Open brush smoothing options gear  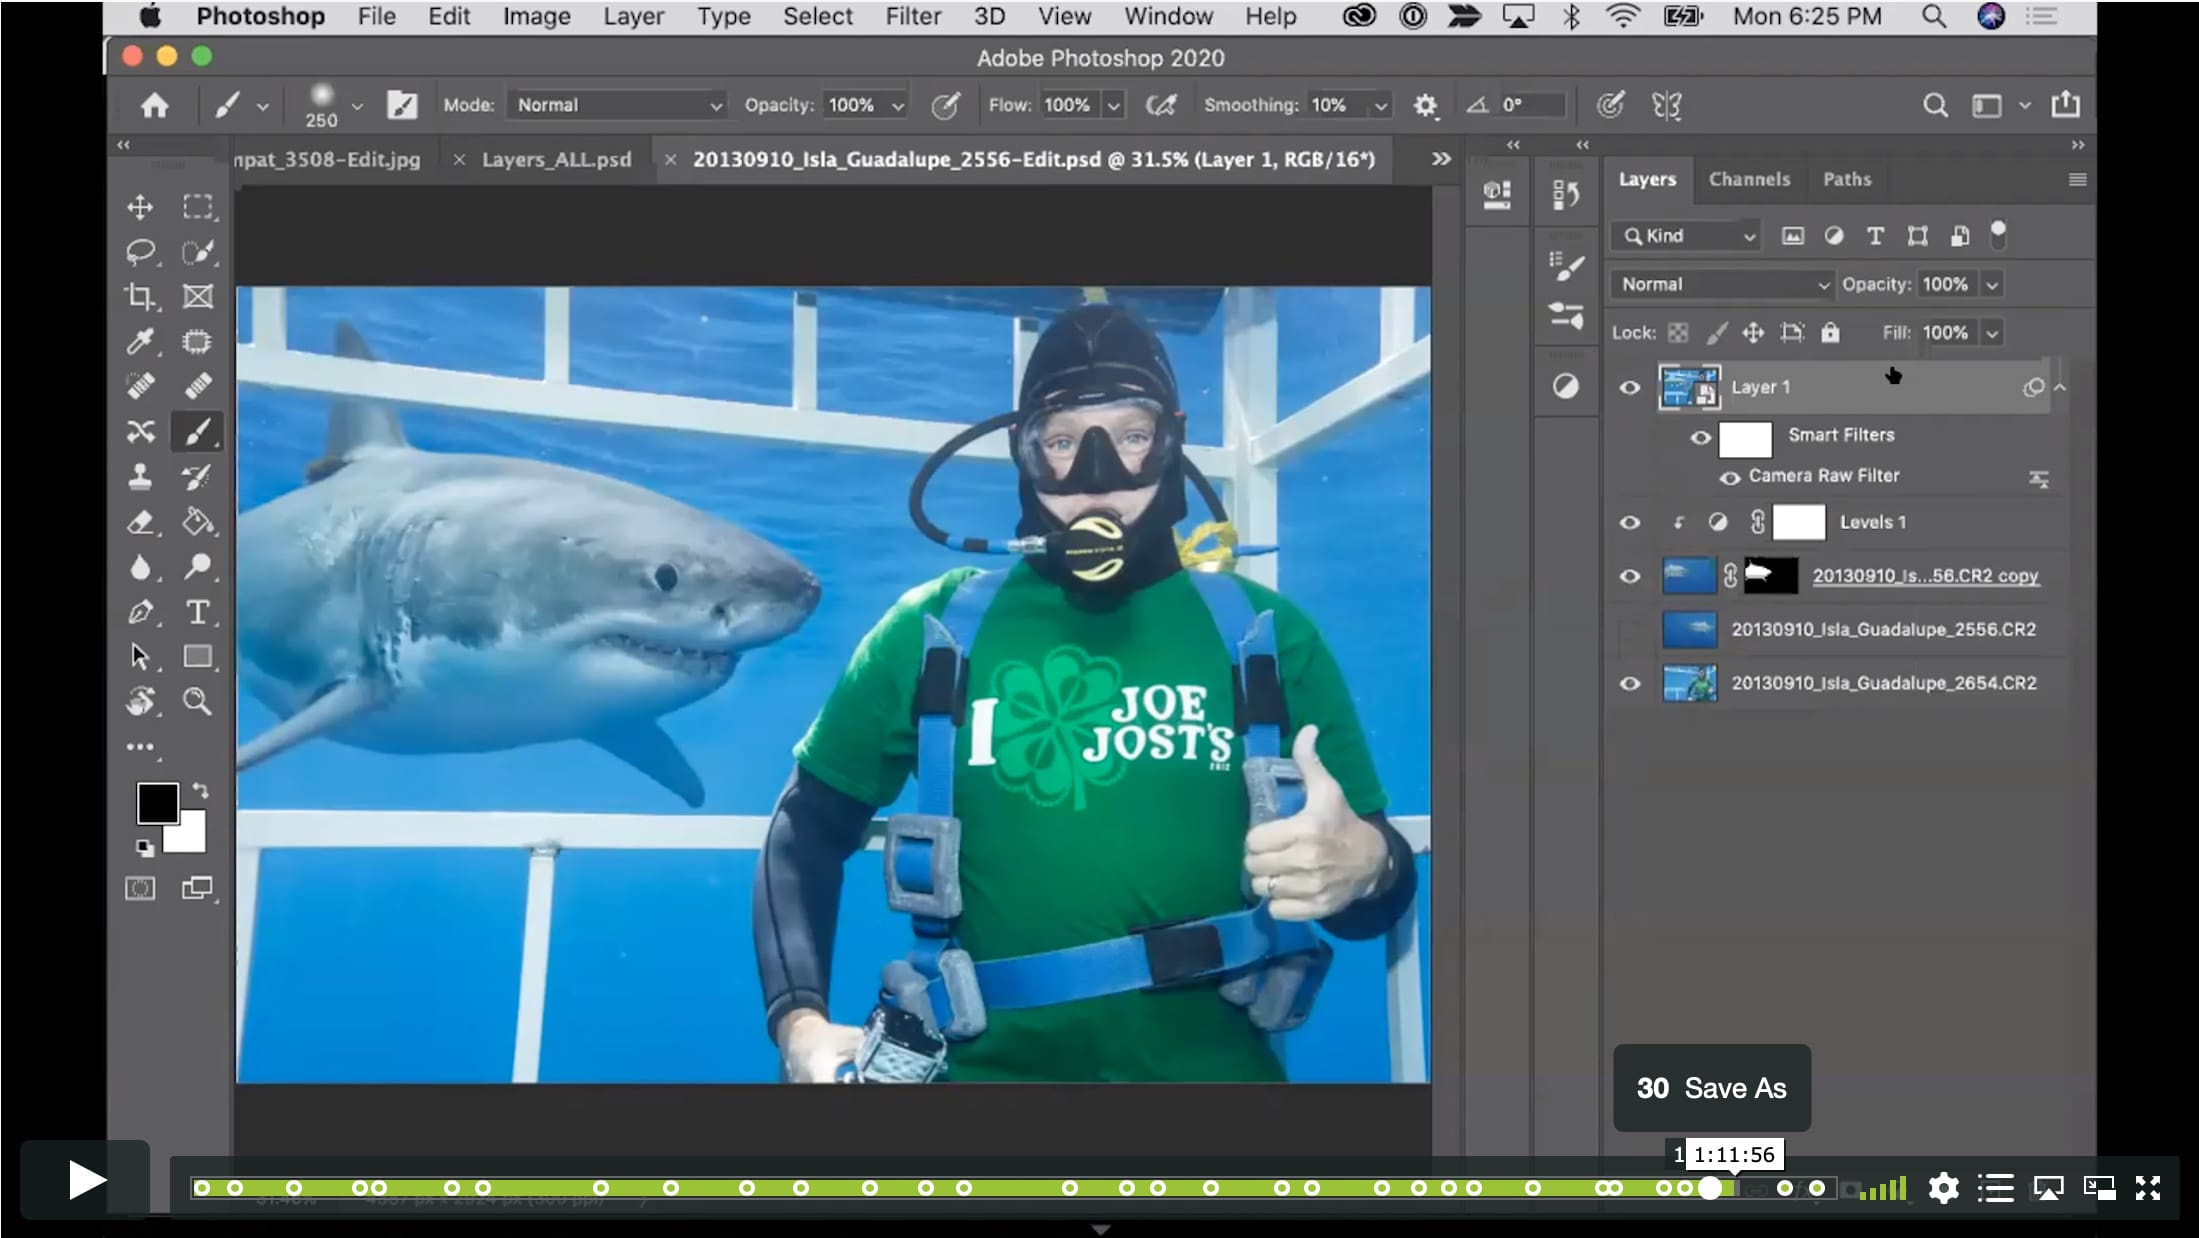1425,105
